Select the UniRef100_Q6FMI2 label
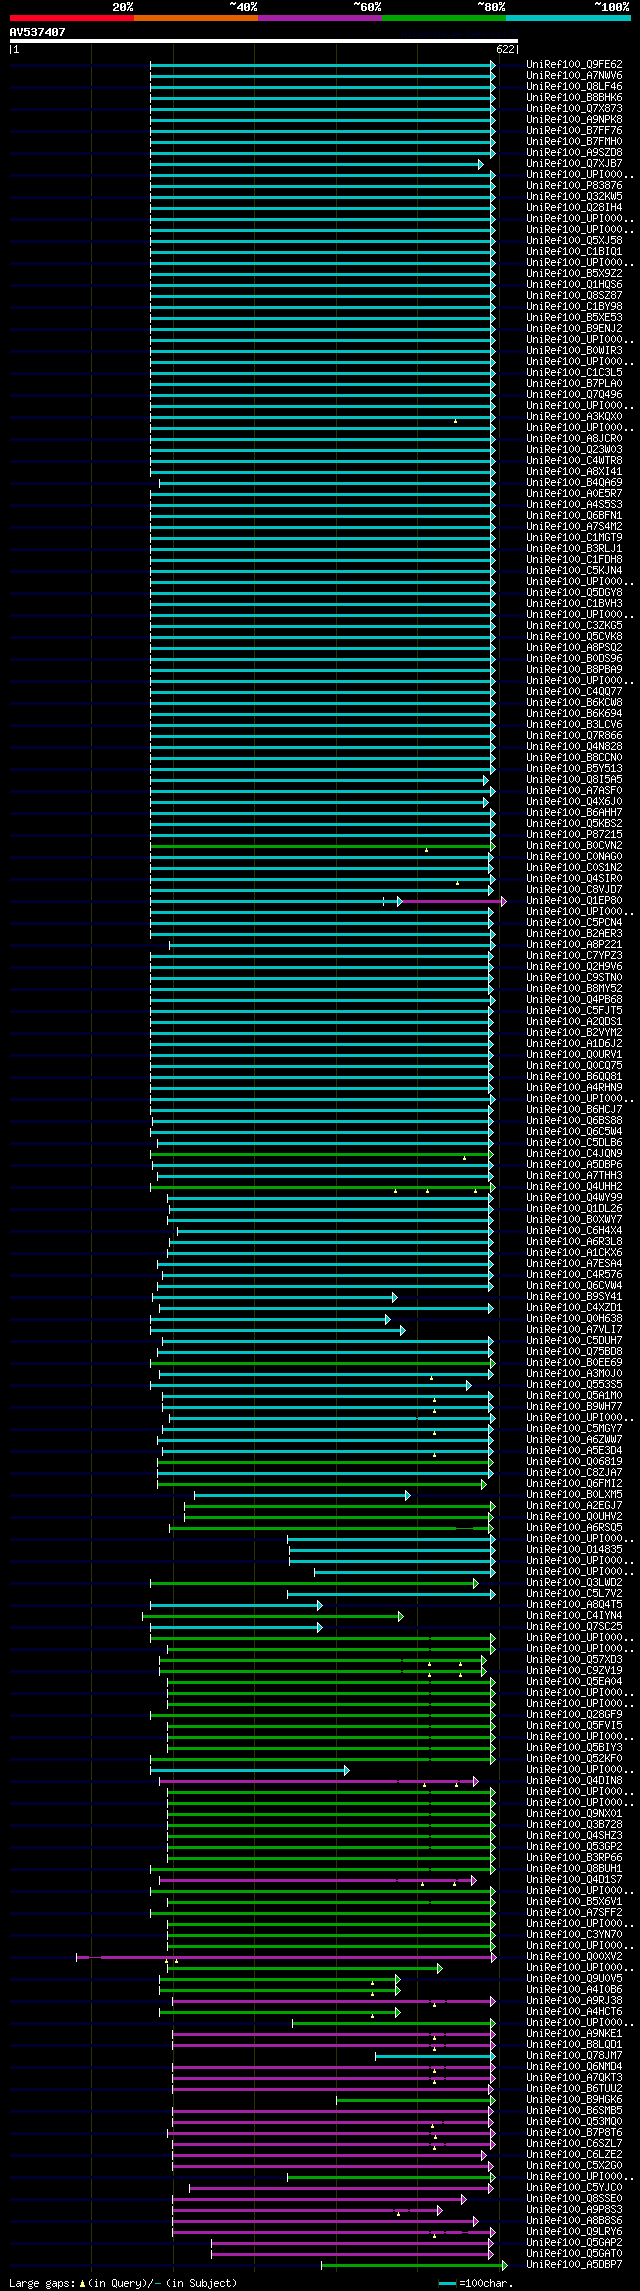Image resolution: width=640 pixels, height=2291 pixels. coord(574,1484)
